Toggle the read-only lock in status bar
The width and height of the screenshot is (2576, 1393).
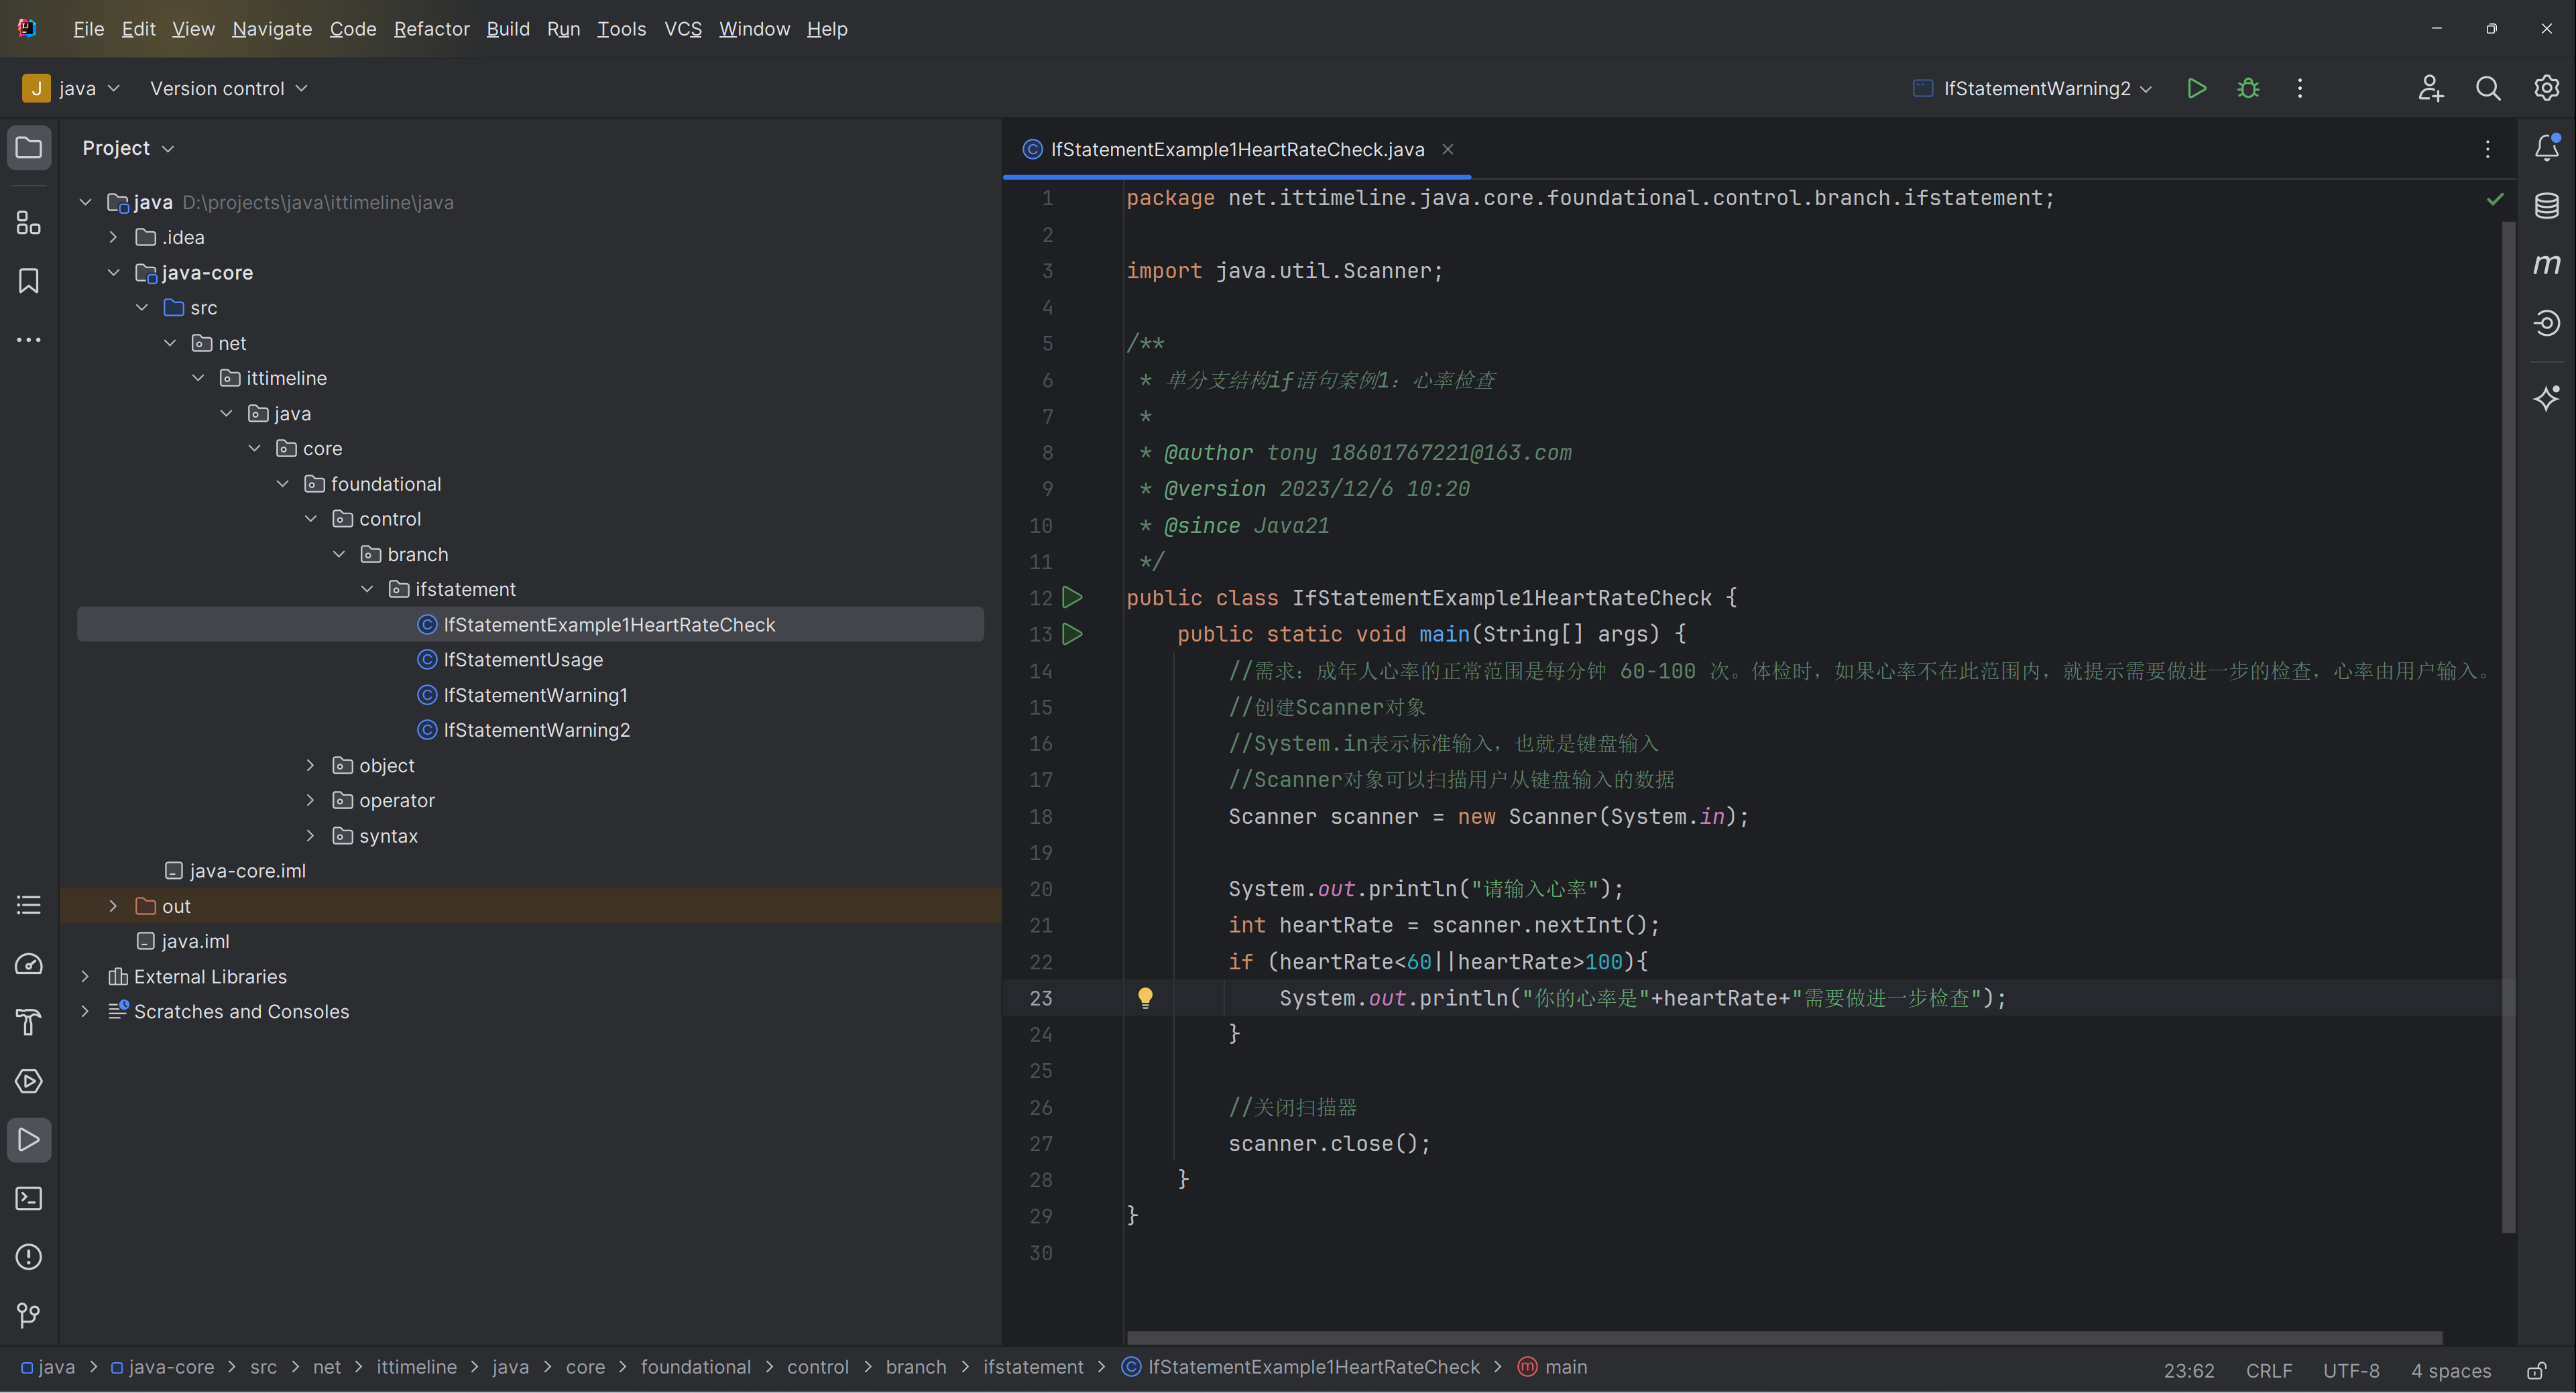[2536, 1370]
